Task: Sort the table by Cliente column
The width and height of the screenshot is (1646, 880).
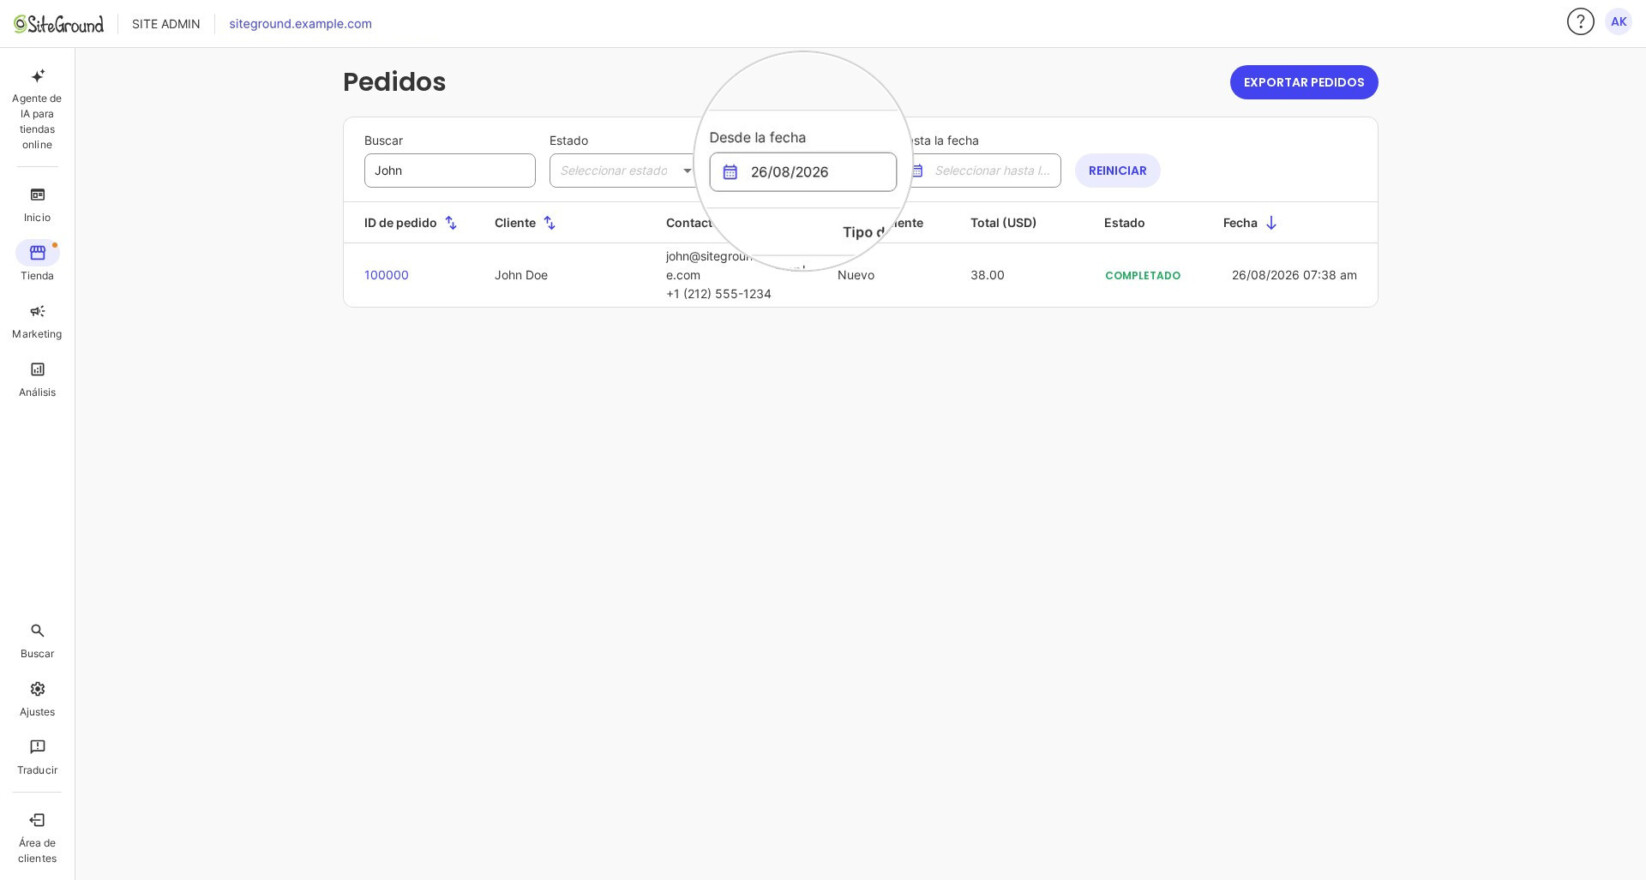Action: tap(525, 223)
